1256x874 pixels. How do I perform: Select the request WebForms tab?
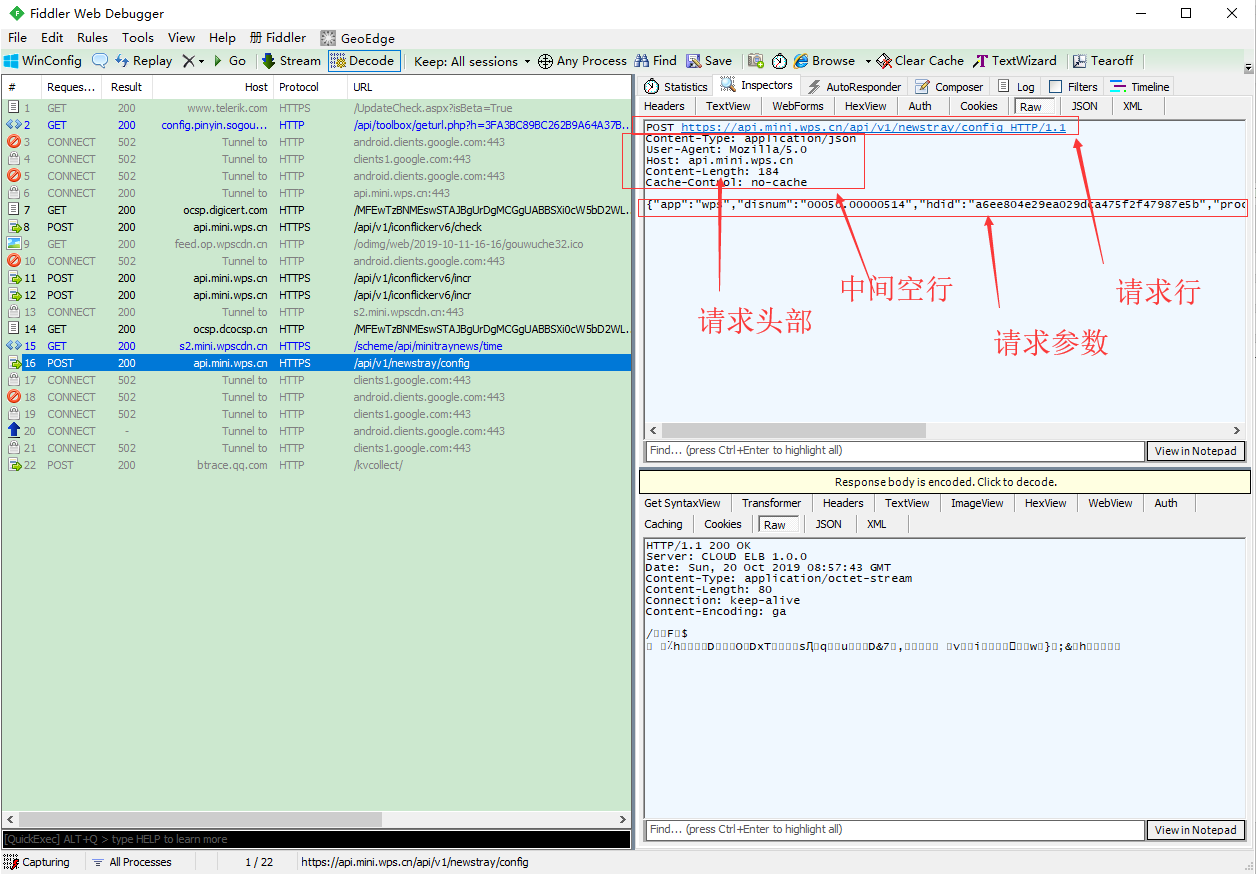798,106
